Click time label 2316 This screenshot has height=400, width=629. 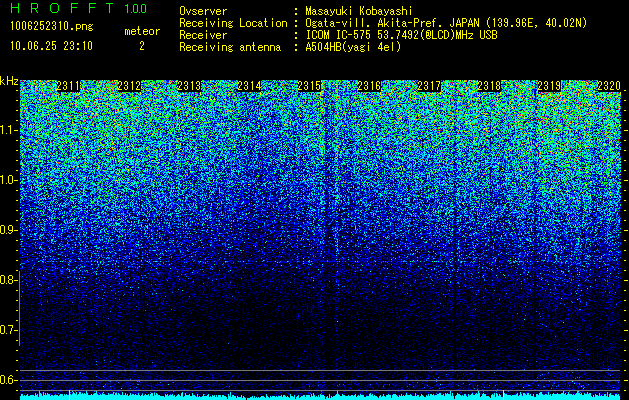coord(369,86)
